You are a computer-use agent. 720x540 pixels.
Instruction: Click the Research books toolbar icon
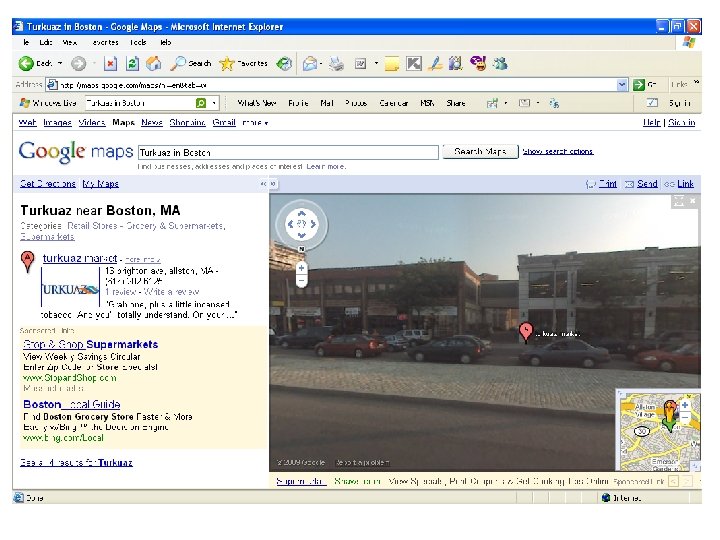(455, 63)
